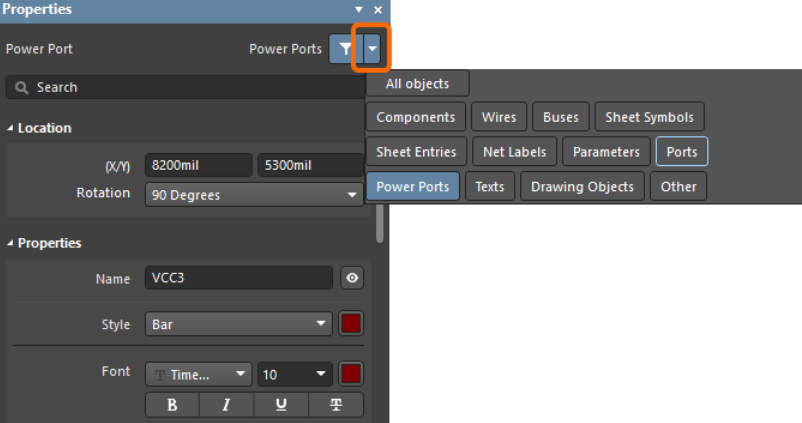Click the selection filter funnel icon
The height and width of the screenshot is (423, 802).
(346, 49)
